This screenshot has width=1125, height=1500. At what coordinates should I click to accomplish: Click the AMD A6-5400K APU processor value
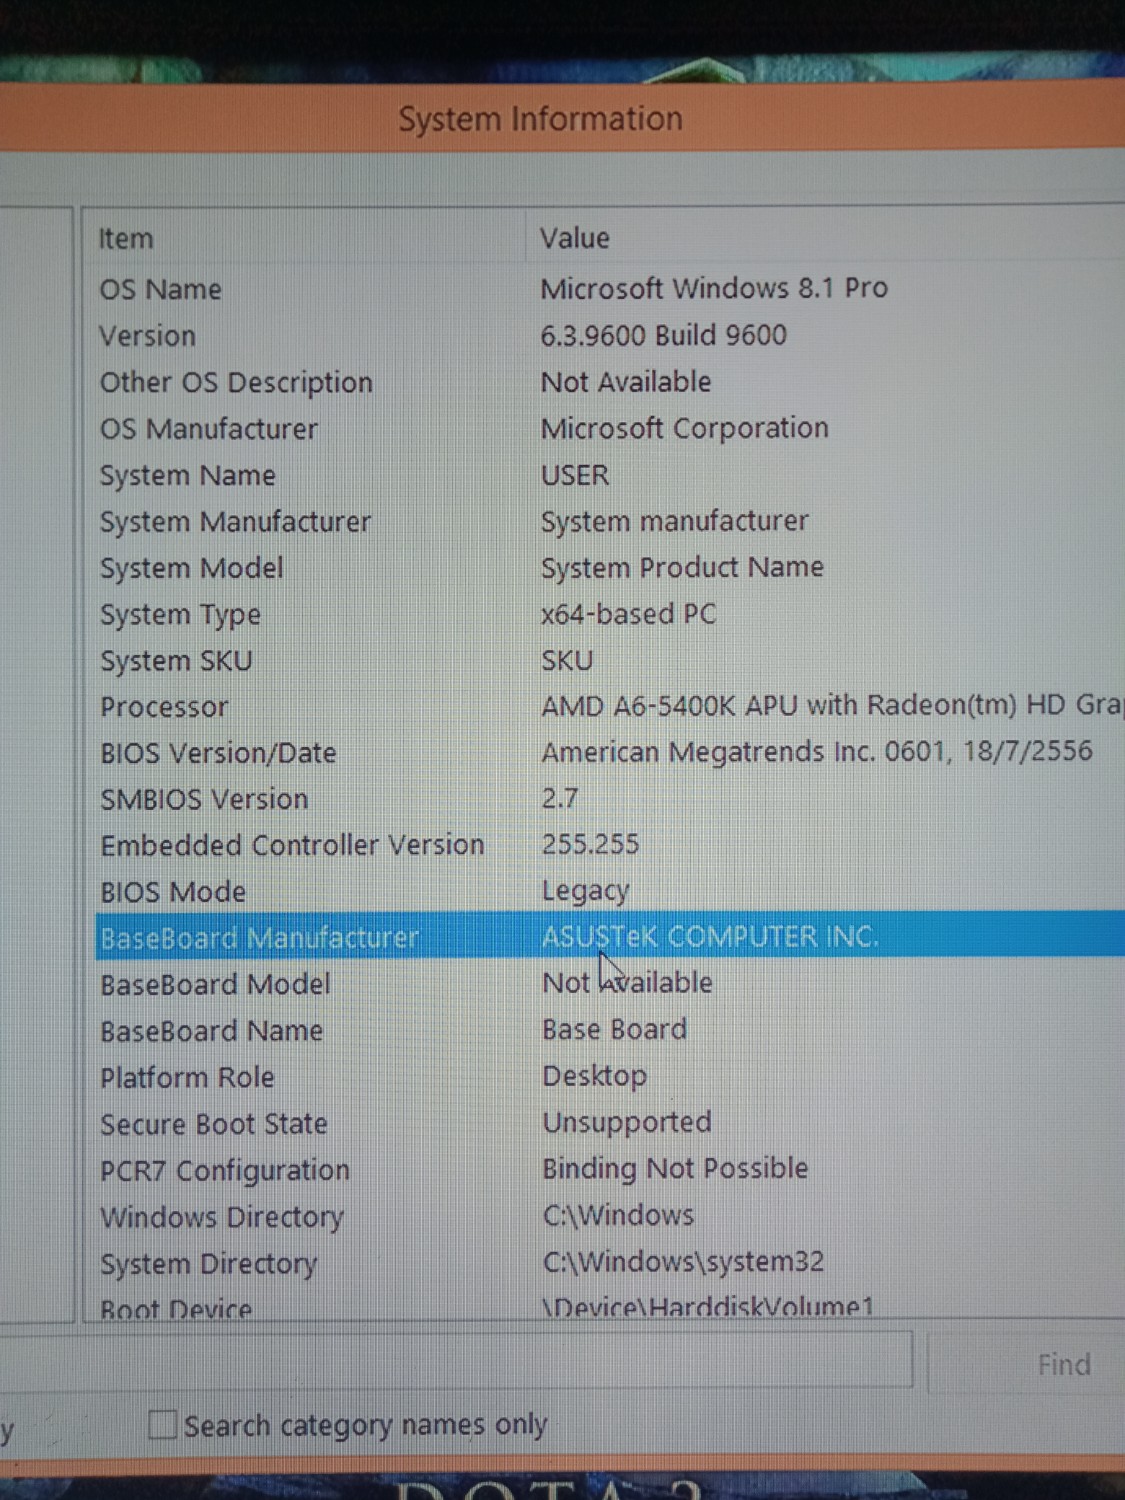(832, 705)
